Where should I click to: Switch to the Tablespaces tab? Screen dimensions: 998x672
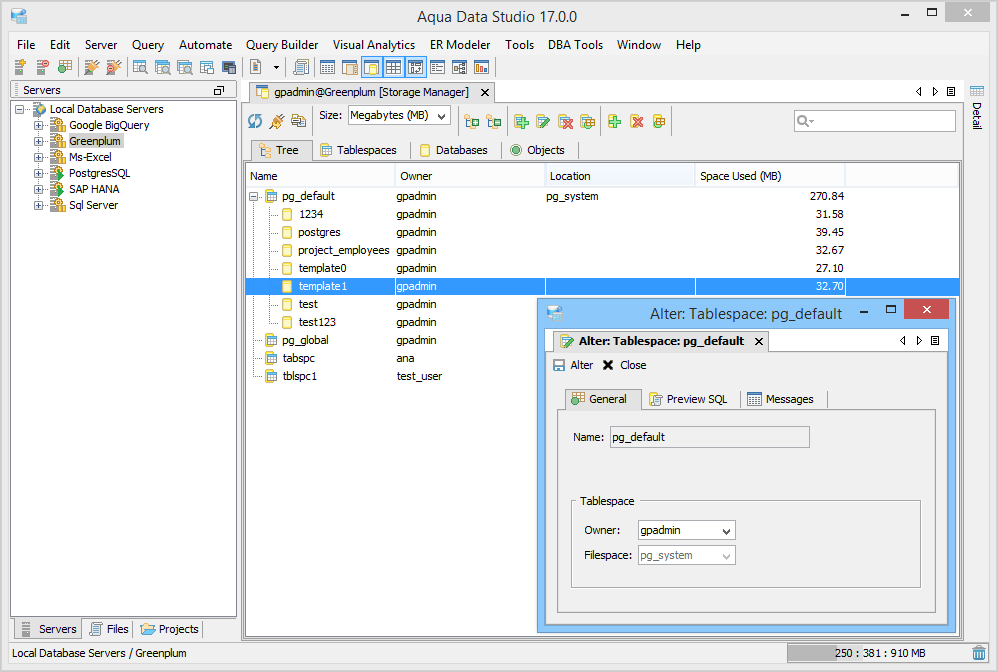(358, 150)
